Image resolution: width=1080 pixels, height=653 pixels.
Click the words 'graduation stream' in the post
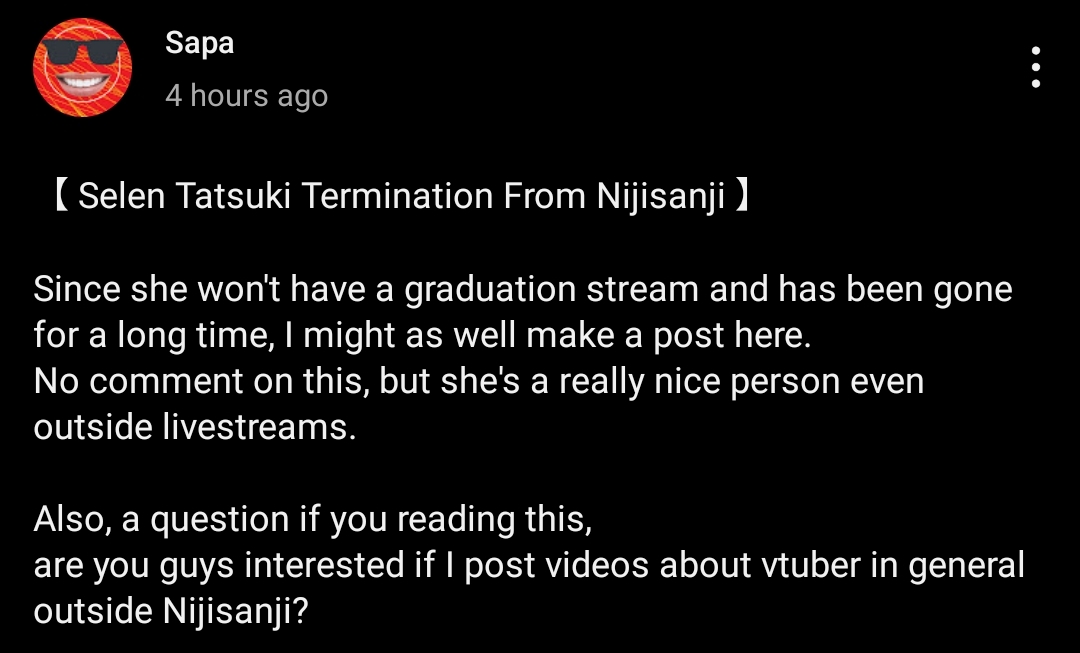(552, 289)
